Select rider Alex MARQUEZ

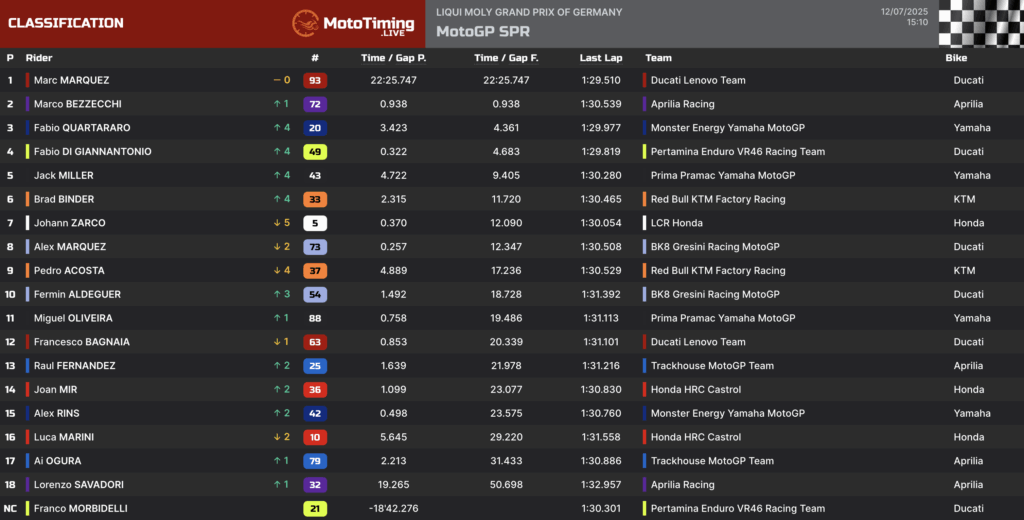(x=70, y=246)
